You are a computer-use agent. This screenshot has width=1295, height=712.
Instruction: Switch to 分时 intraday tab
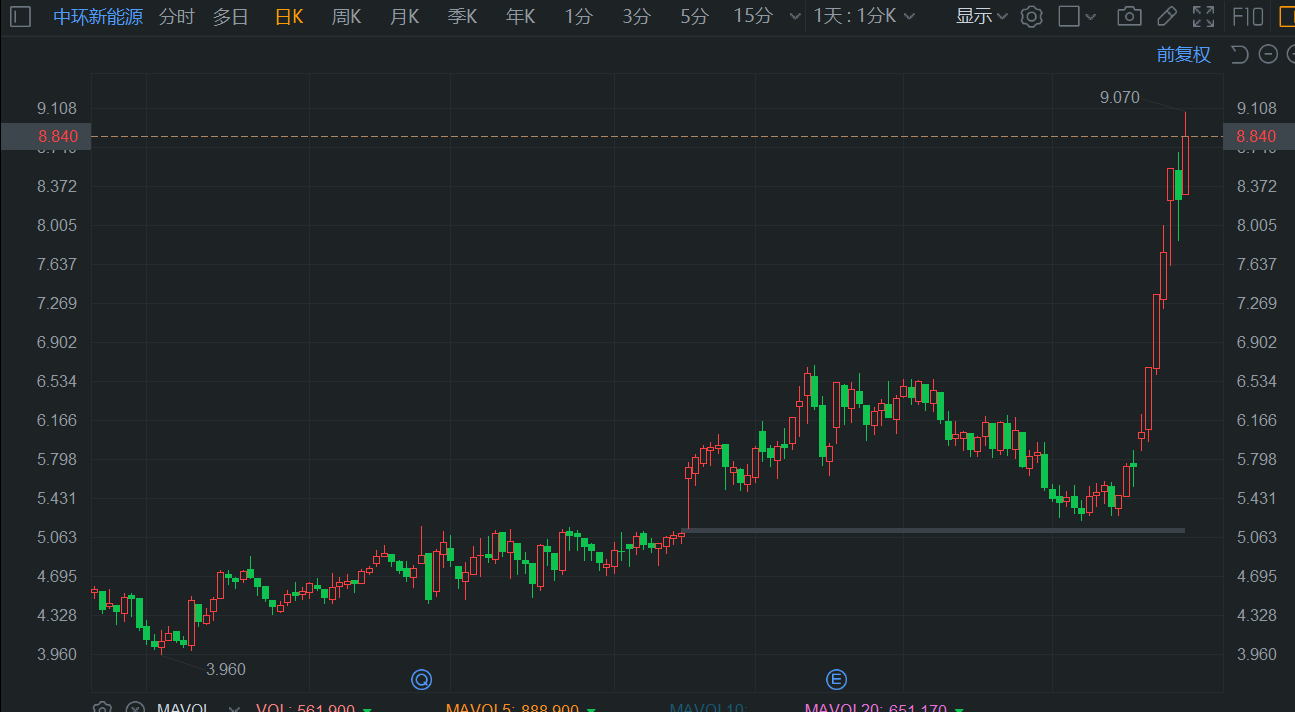tap(177, 16)
